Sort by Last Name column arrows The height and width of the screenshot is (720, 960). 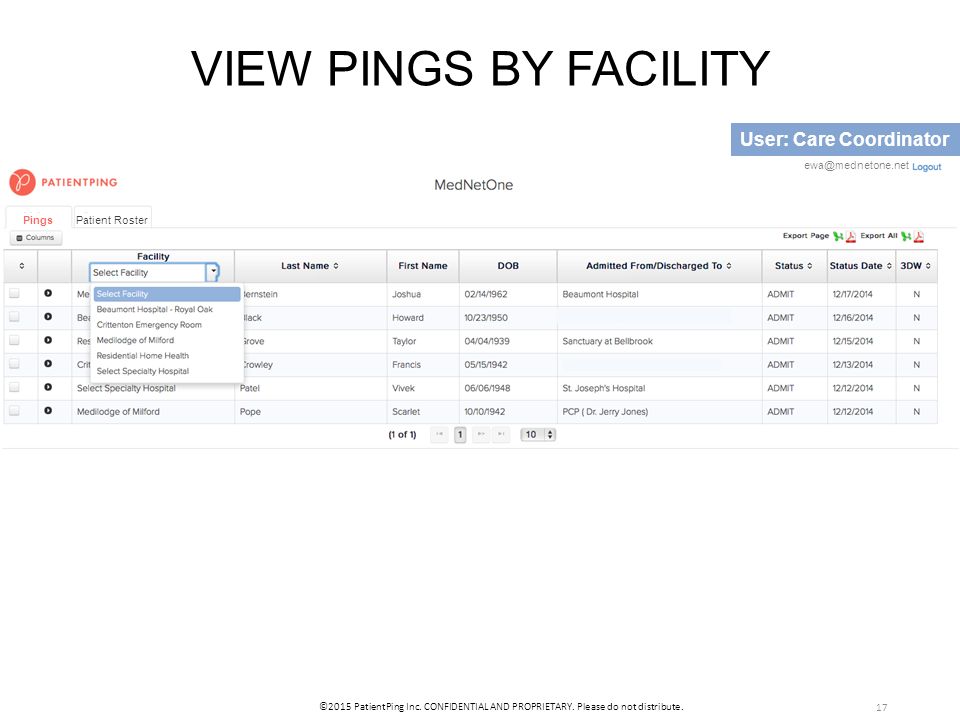pyautogui.click(x=336, y=266)
